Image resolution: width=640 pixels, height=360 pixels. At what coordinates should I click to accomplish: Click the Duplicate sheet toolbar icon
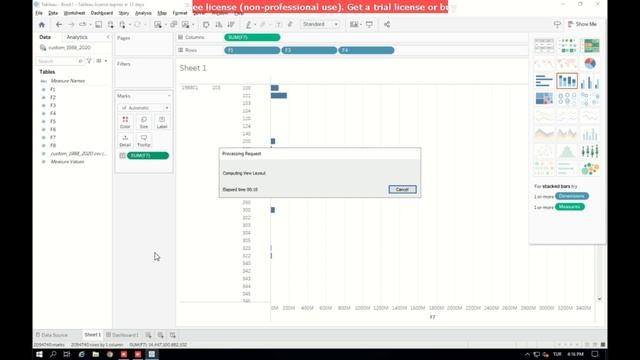173,24
